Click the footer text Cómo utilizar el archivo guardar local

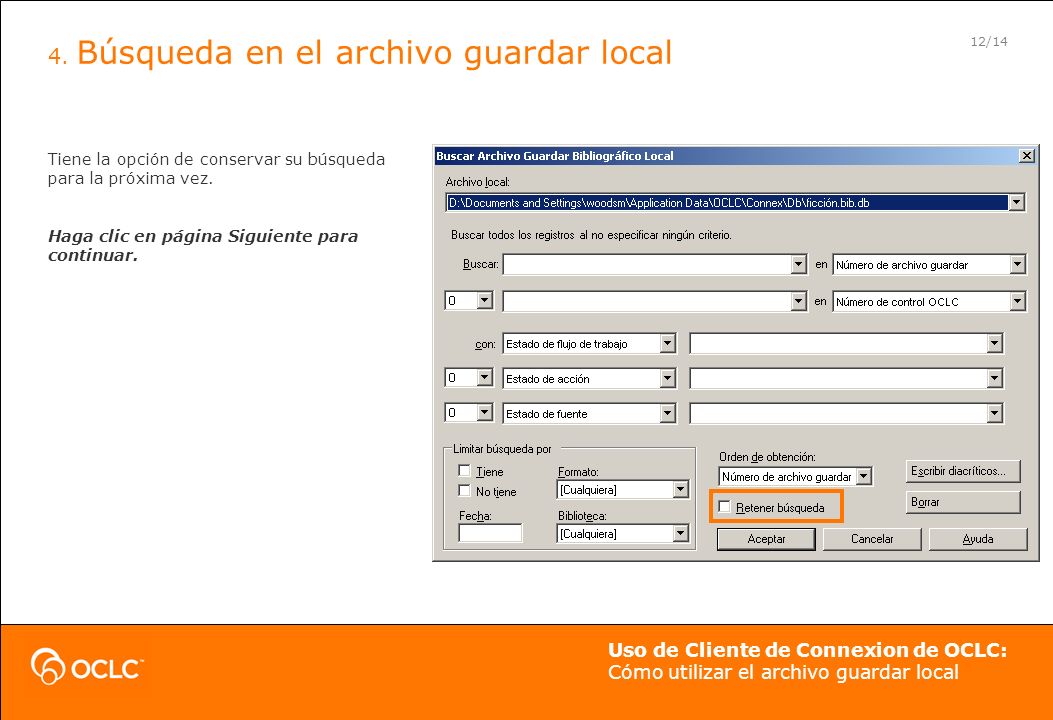[783, 672]
